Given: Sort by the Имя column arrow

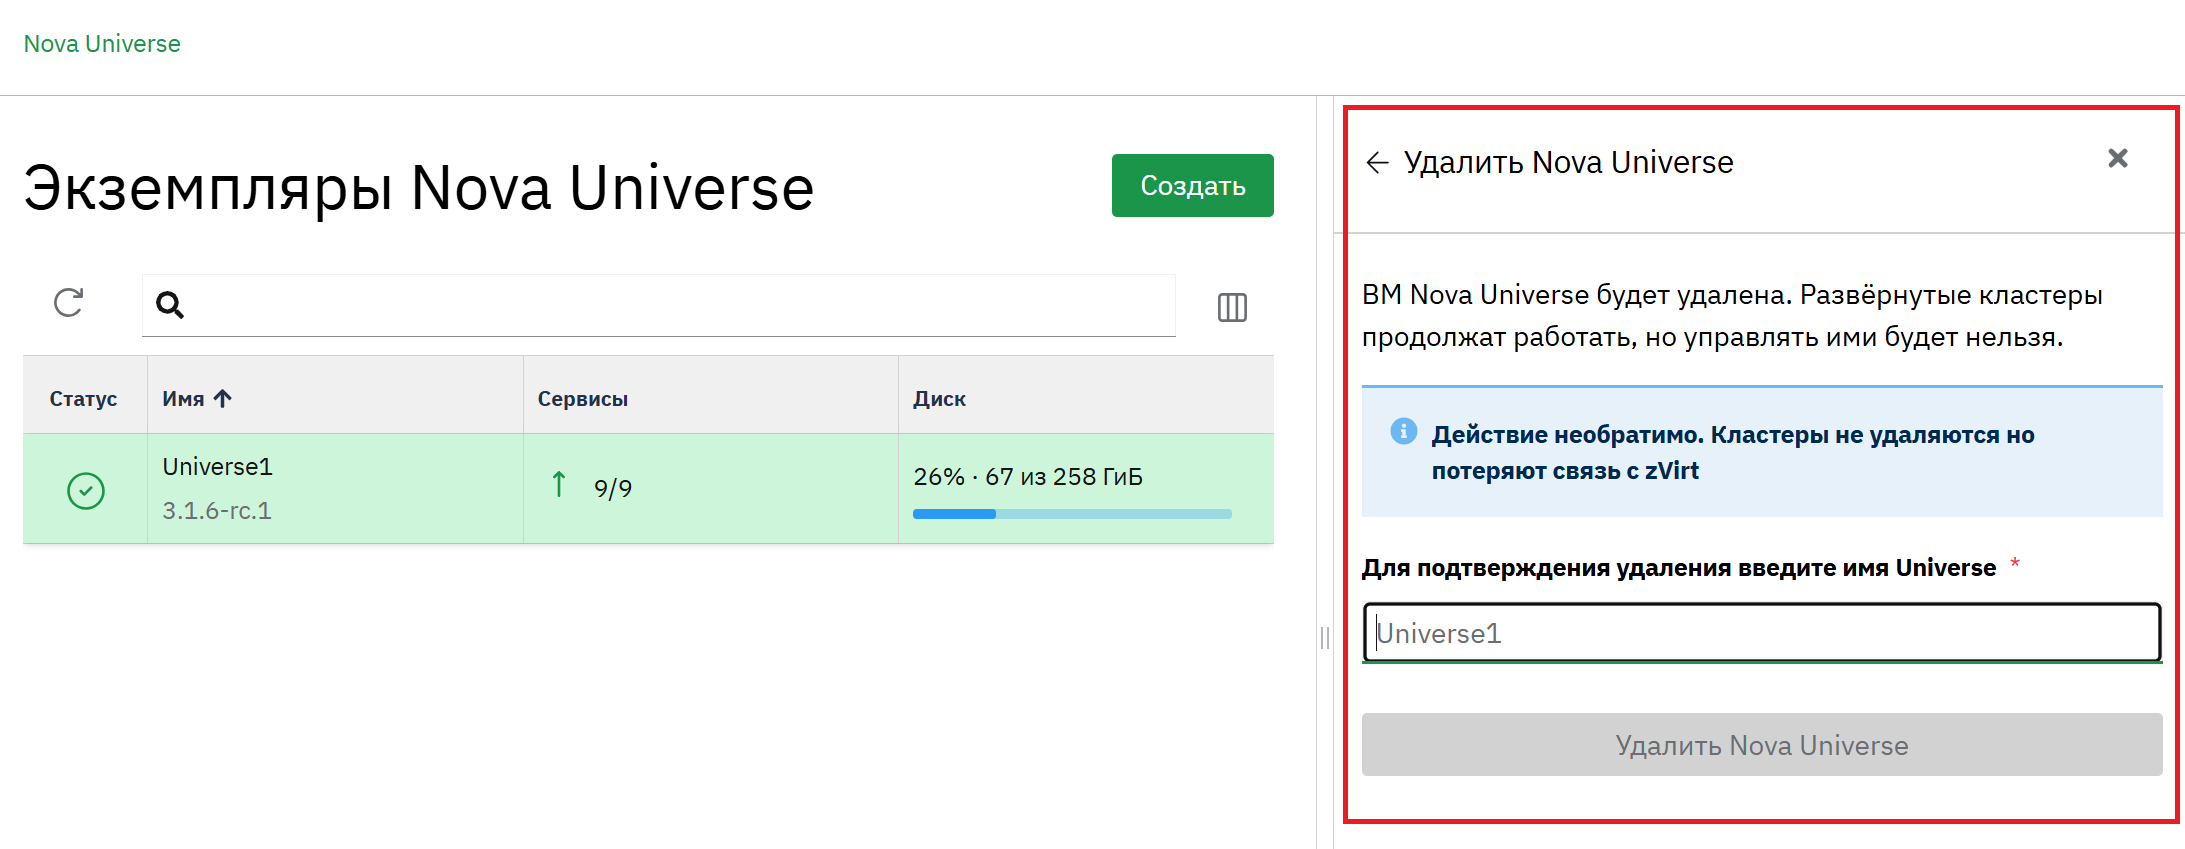Looking at the screenshot, I should pyautogui.click(x=223, y=398).
